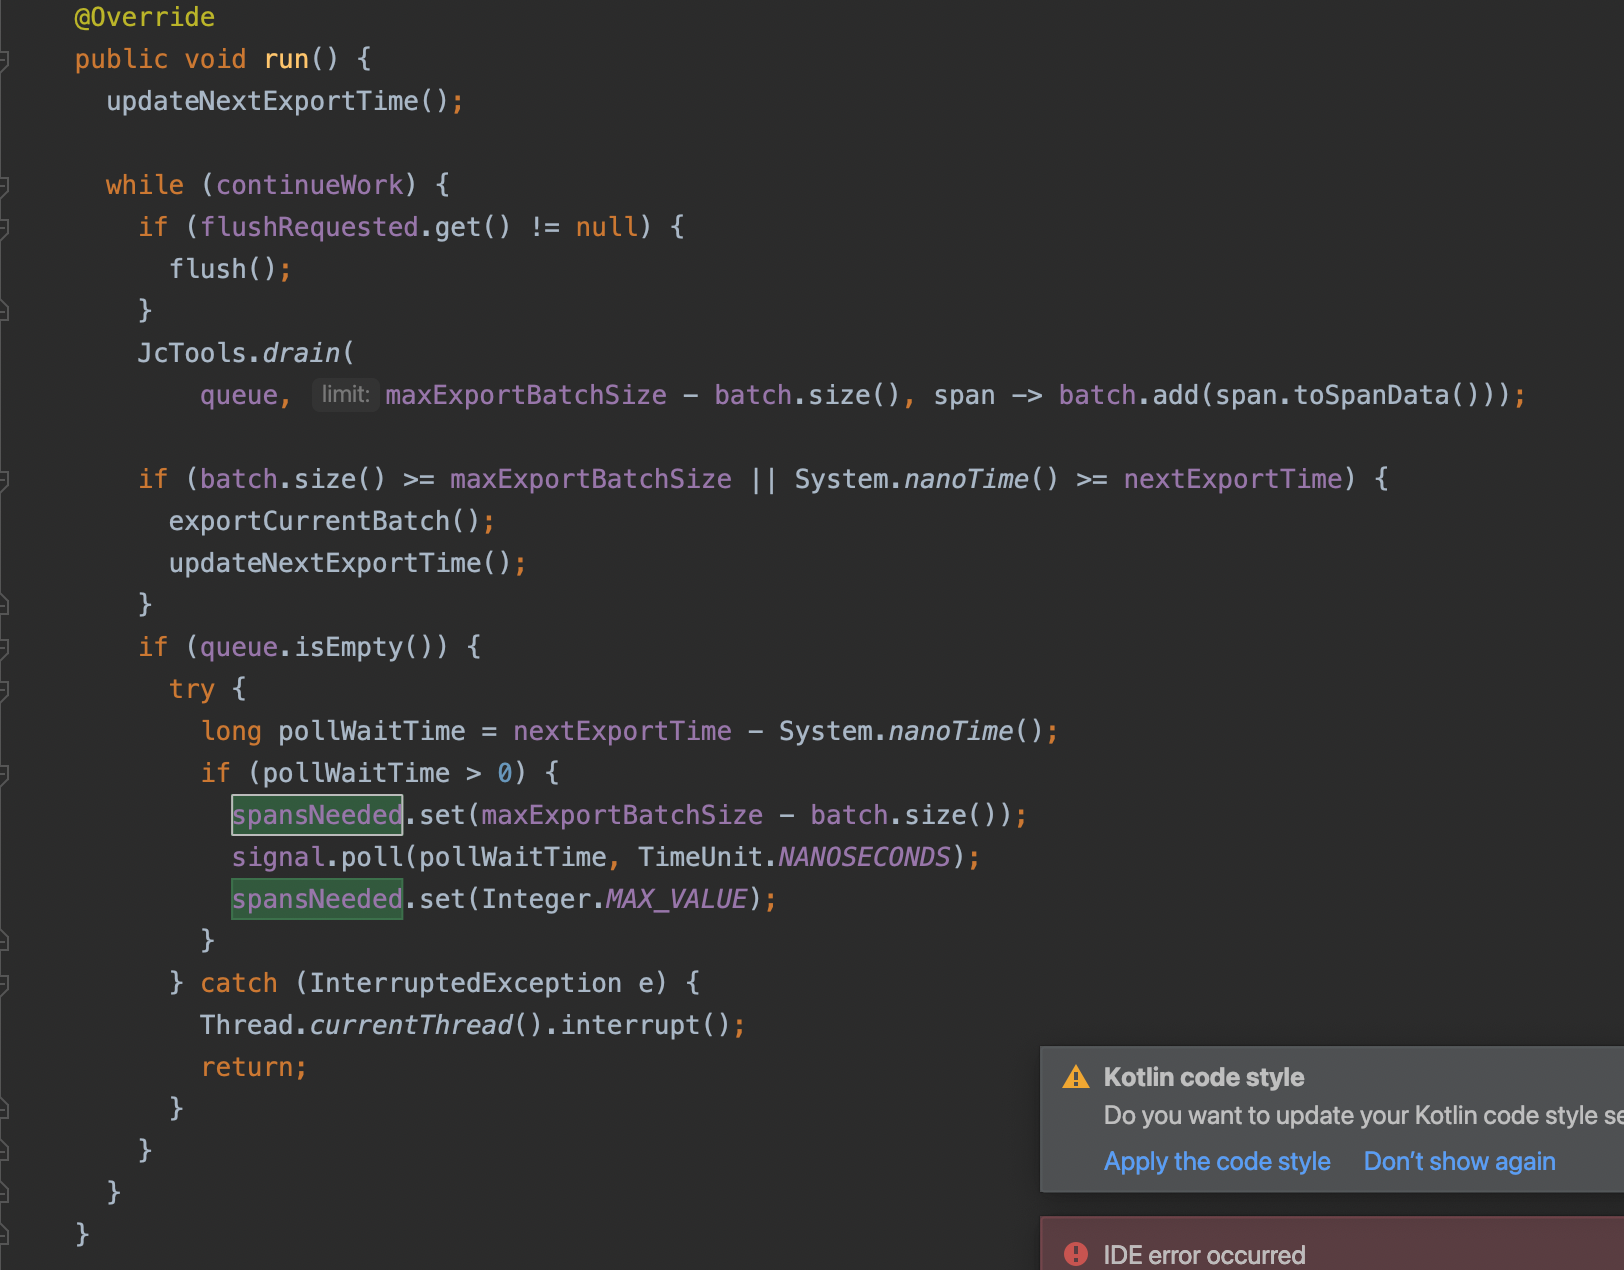The height and width of the screenshot is (1270, 1624).
Task: Click the signal.poll call
Action: coord(317,857)
